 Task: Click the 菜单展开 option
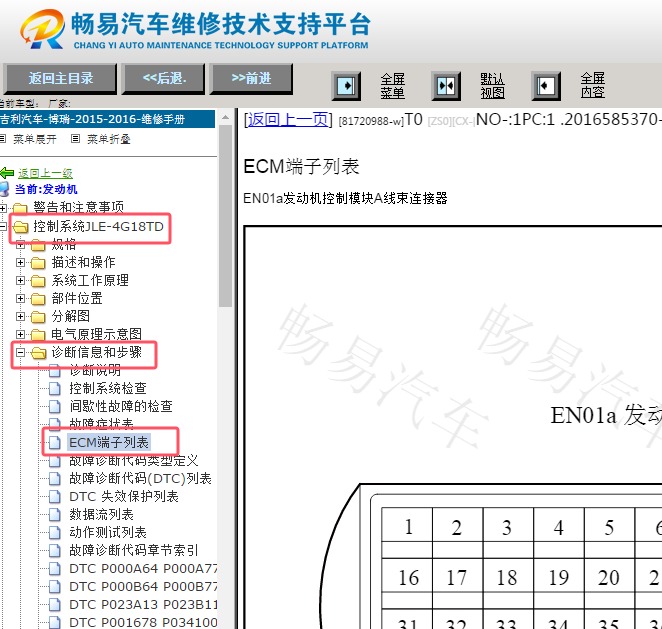point(35,139)
